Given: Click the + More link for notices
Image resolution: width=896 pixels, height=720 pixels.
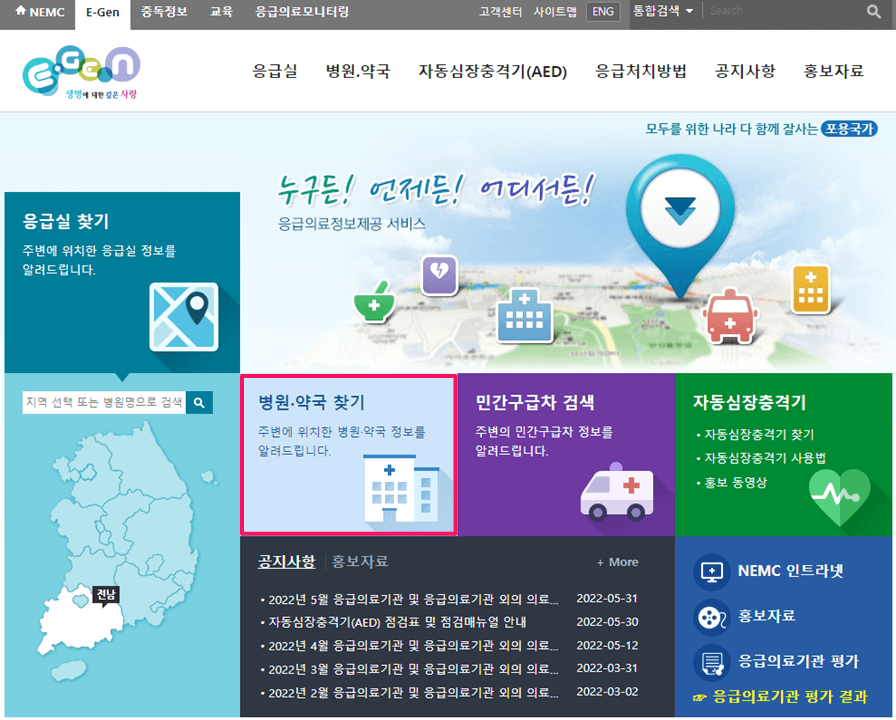Looking at the screenshot, I should pos(617,562).
